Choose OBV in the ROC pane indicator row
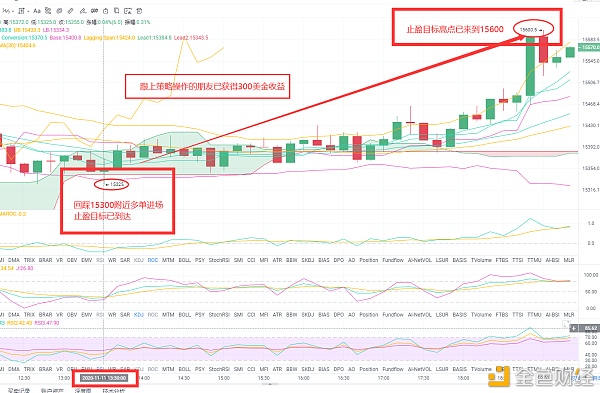The width and height of the screenshot is (600, 393). coord(72,260)
